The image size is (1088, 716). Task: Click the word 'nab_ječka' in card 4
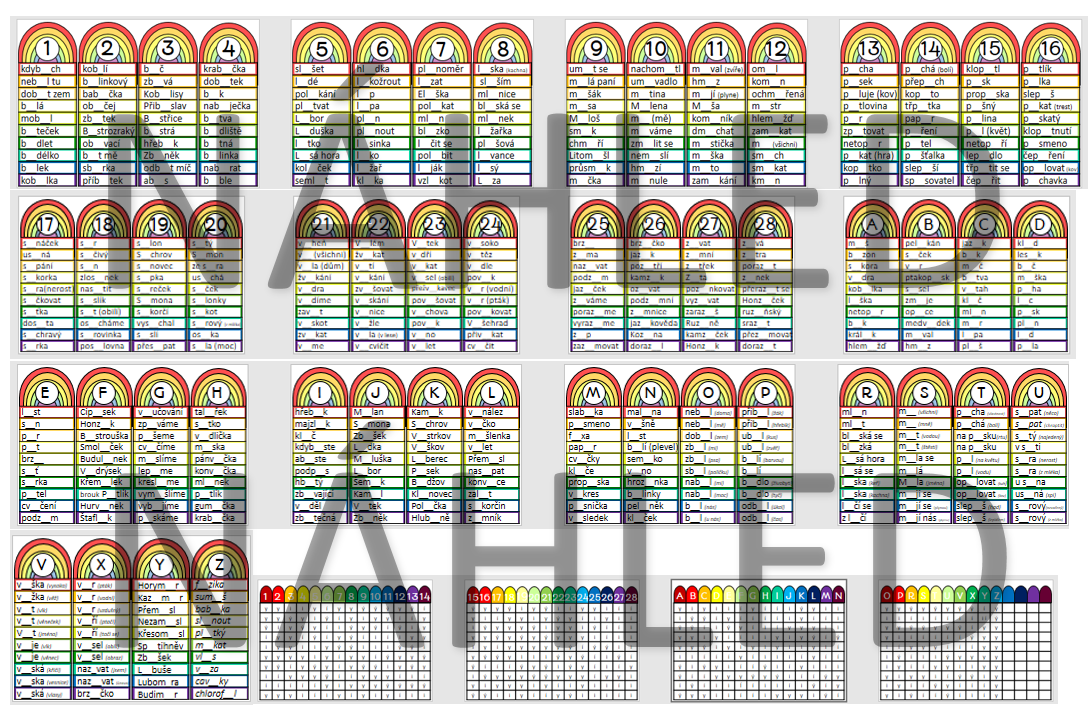(227, 106)
